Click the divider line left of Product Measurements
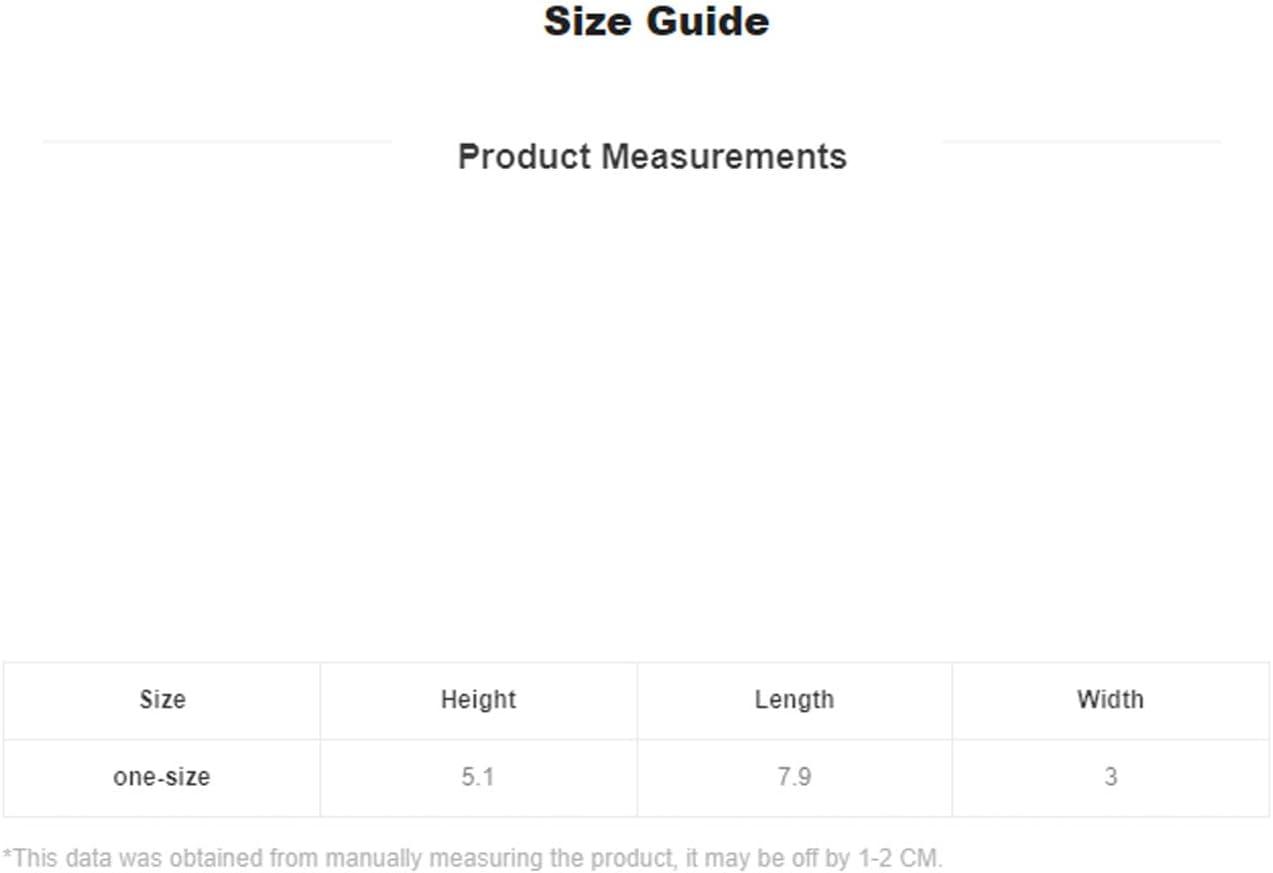The height and width of the screenshot is (873, 1273). click(217, 142)
